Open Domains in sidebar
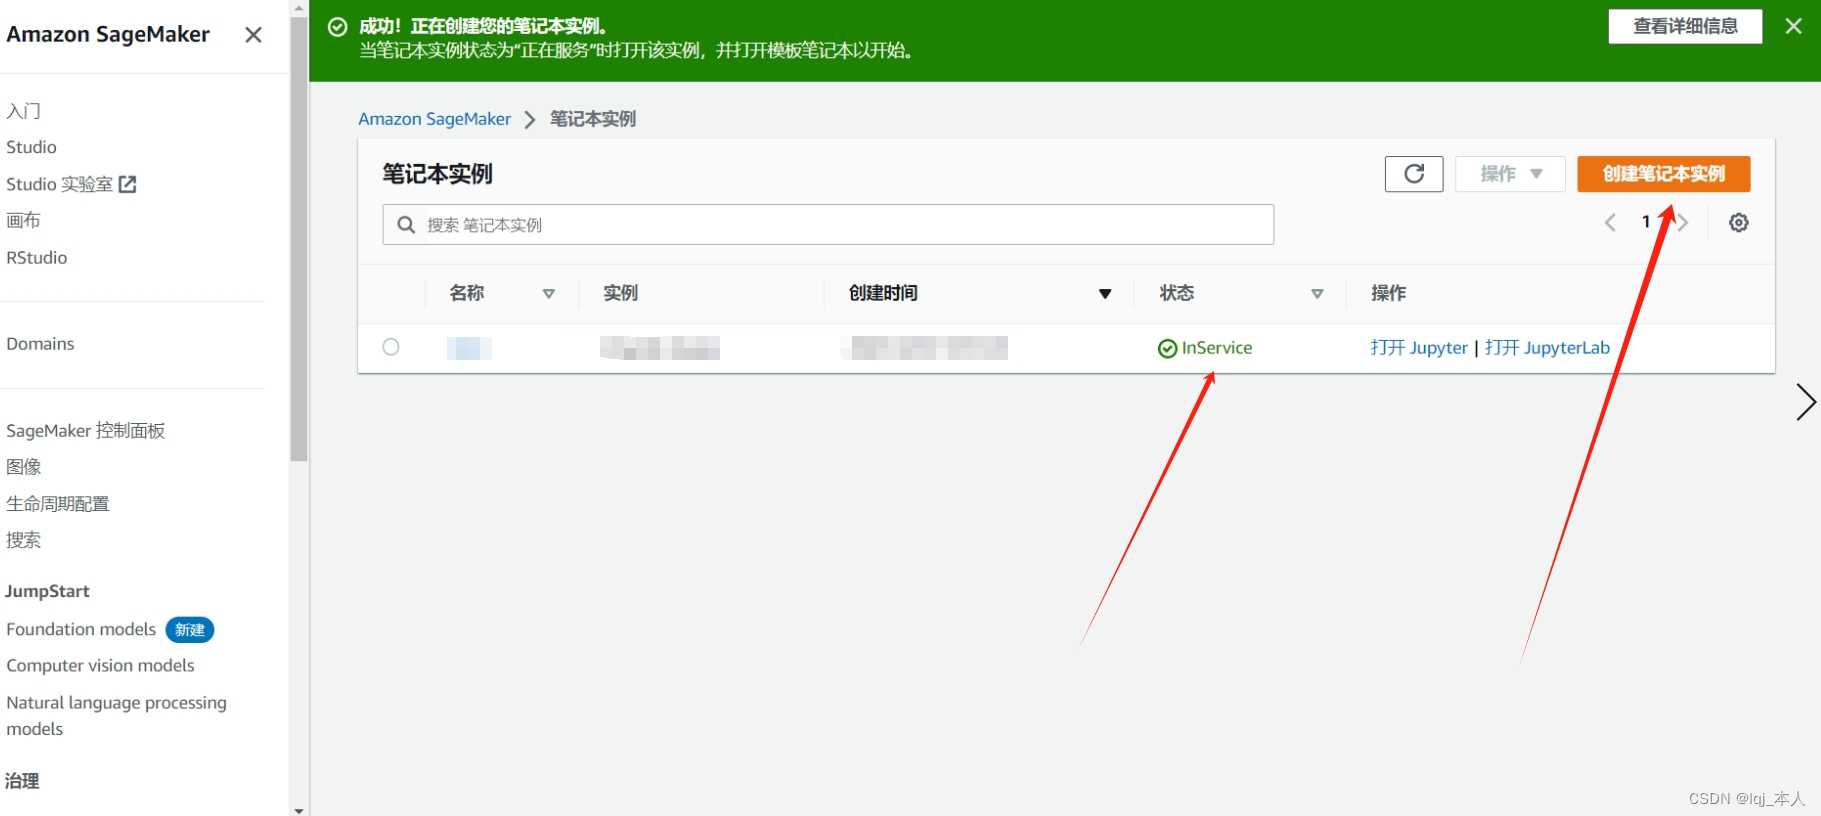 tap(40, 344)
